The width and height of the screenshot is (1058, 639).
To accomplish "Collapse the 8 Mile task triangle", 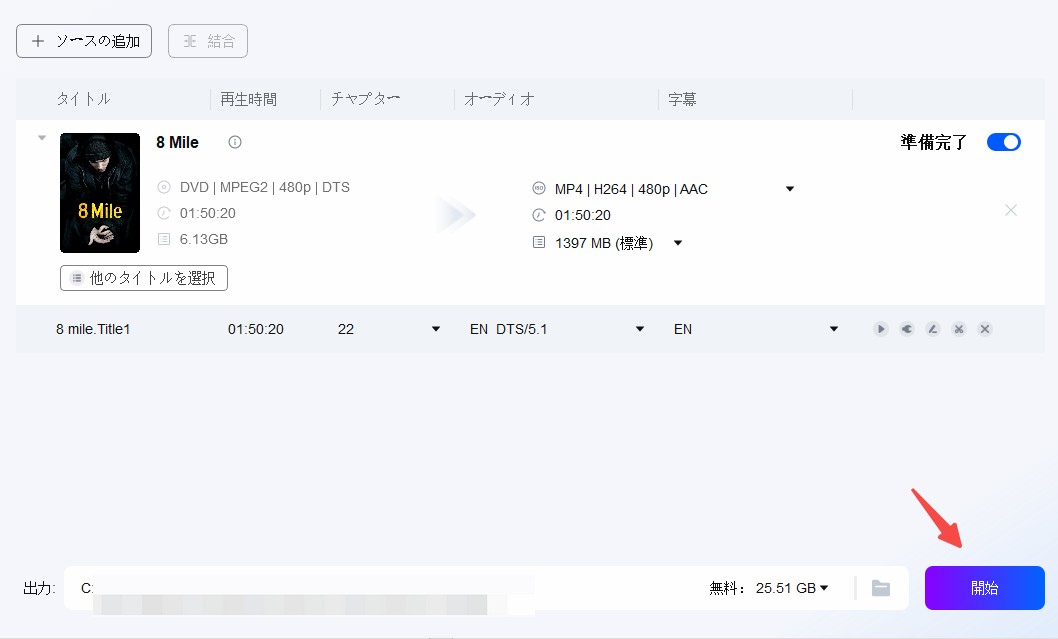I will click(x=42, y=138).
